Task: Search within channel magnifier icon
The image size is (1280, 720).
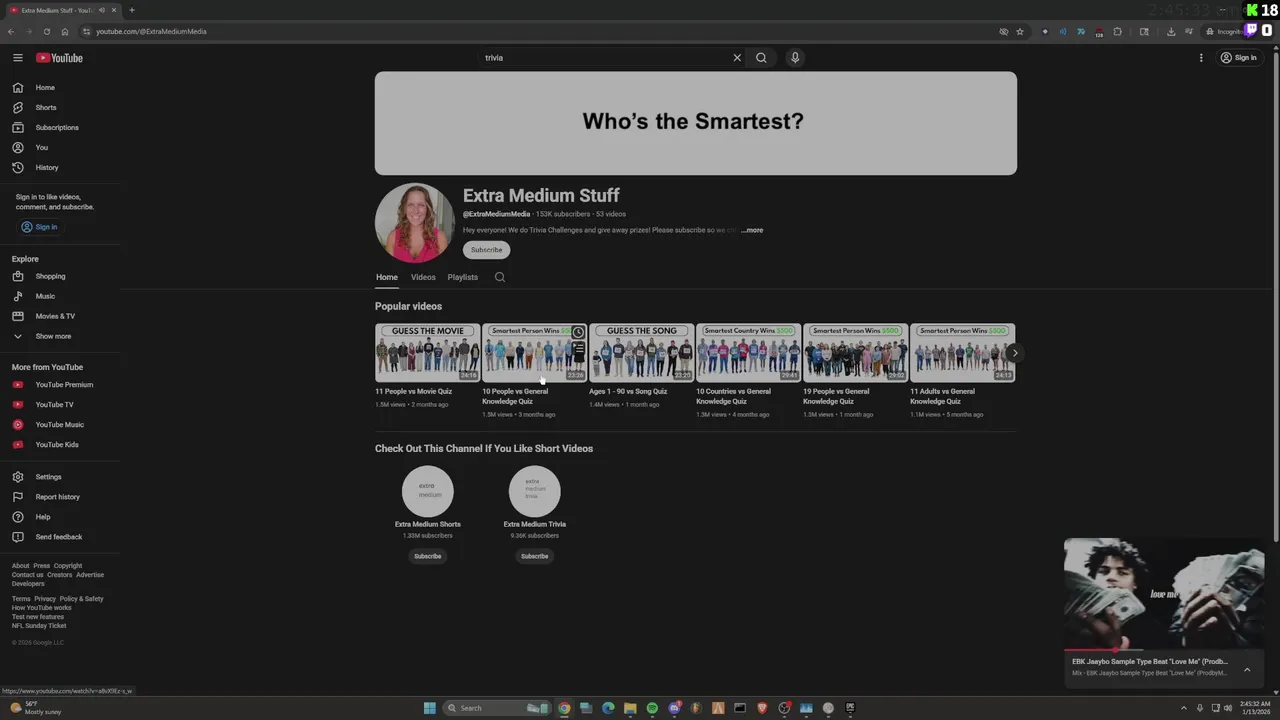Action: point(500,277)
